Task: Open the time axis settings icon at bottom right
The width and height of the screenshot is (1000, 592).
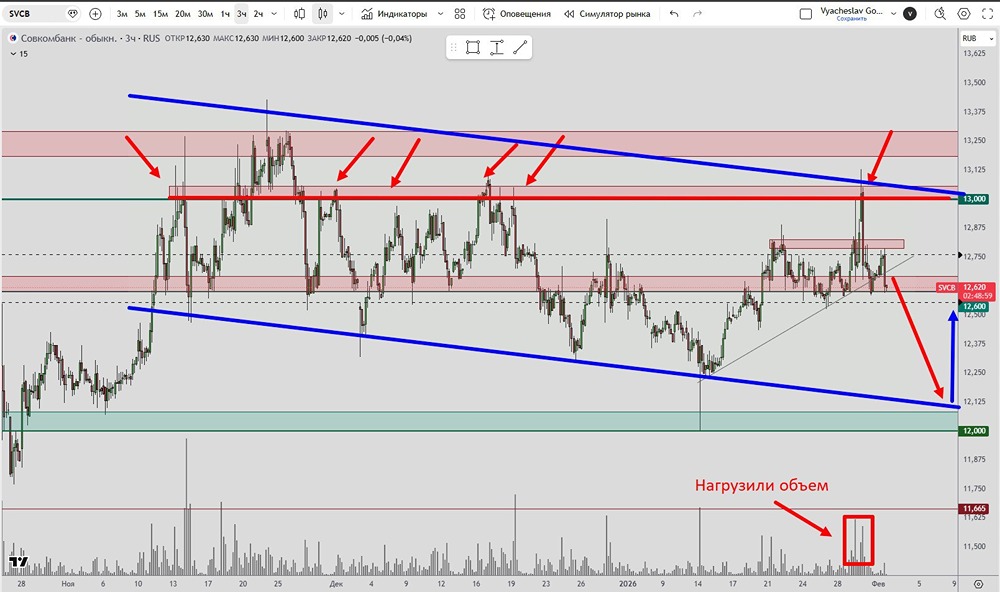Action: tap(978, 584)
